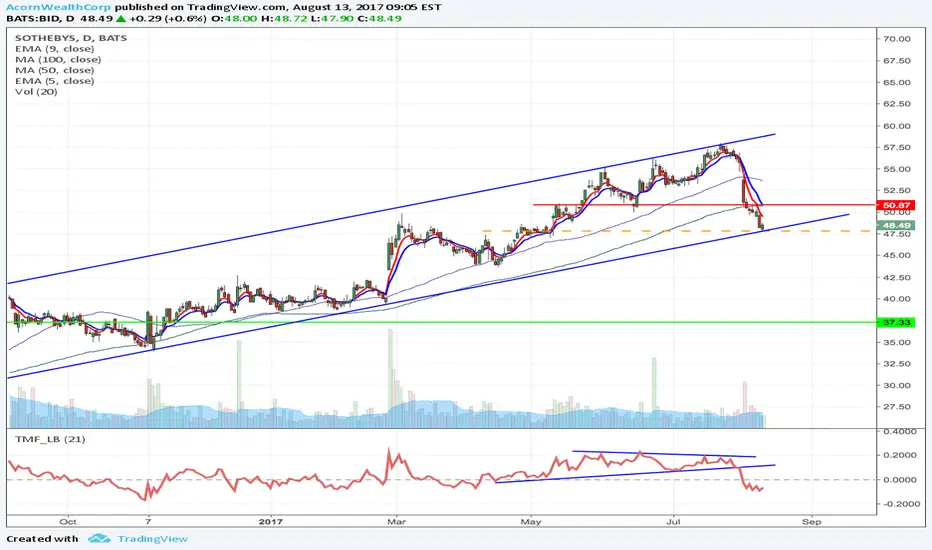Click the 45.00 price axis label
This screenshot has width=932, height=550.
point(897,256)
